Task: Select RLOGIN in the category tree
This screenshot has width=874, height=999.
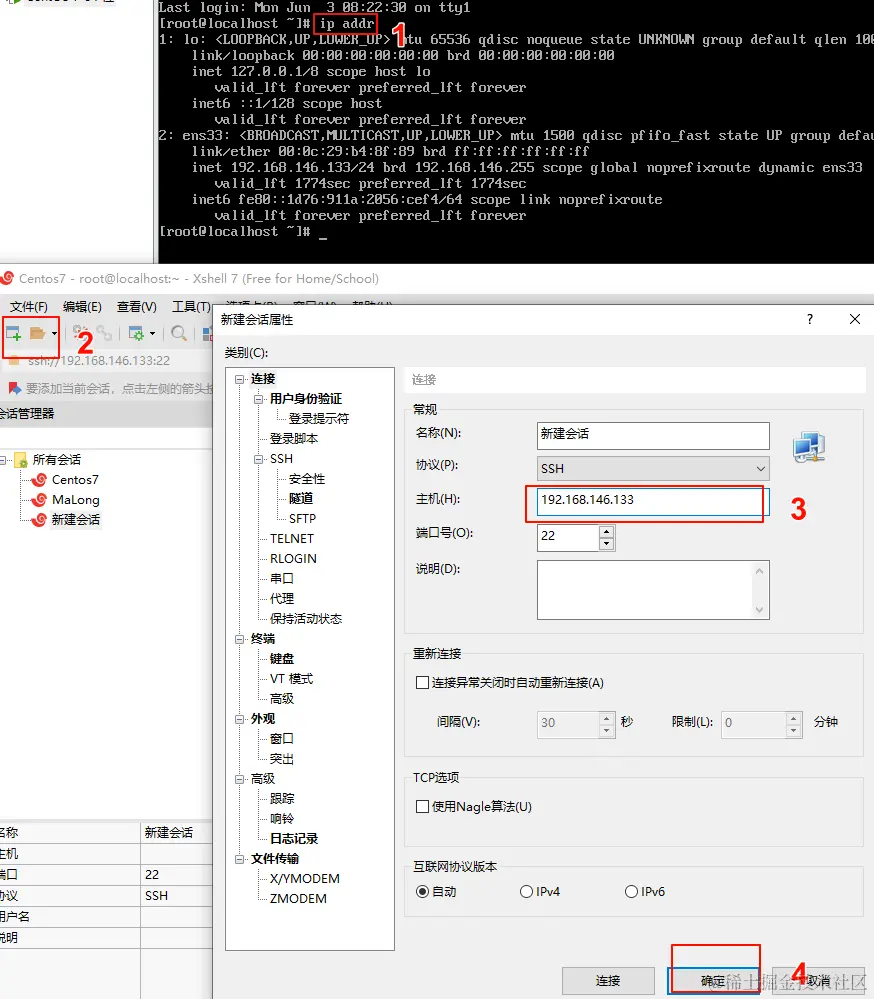Action: pos(293,559)
